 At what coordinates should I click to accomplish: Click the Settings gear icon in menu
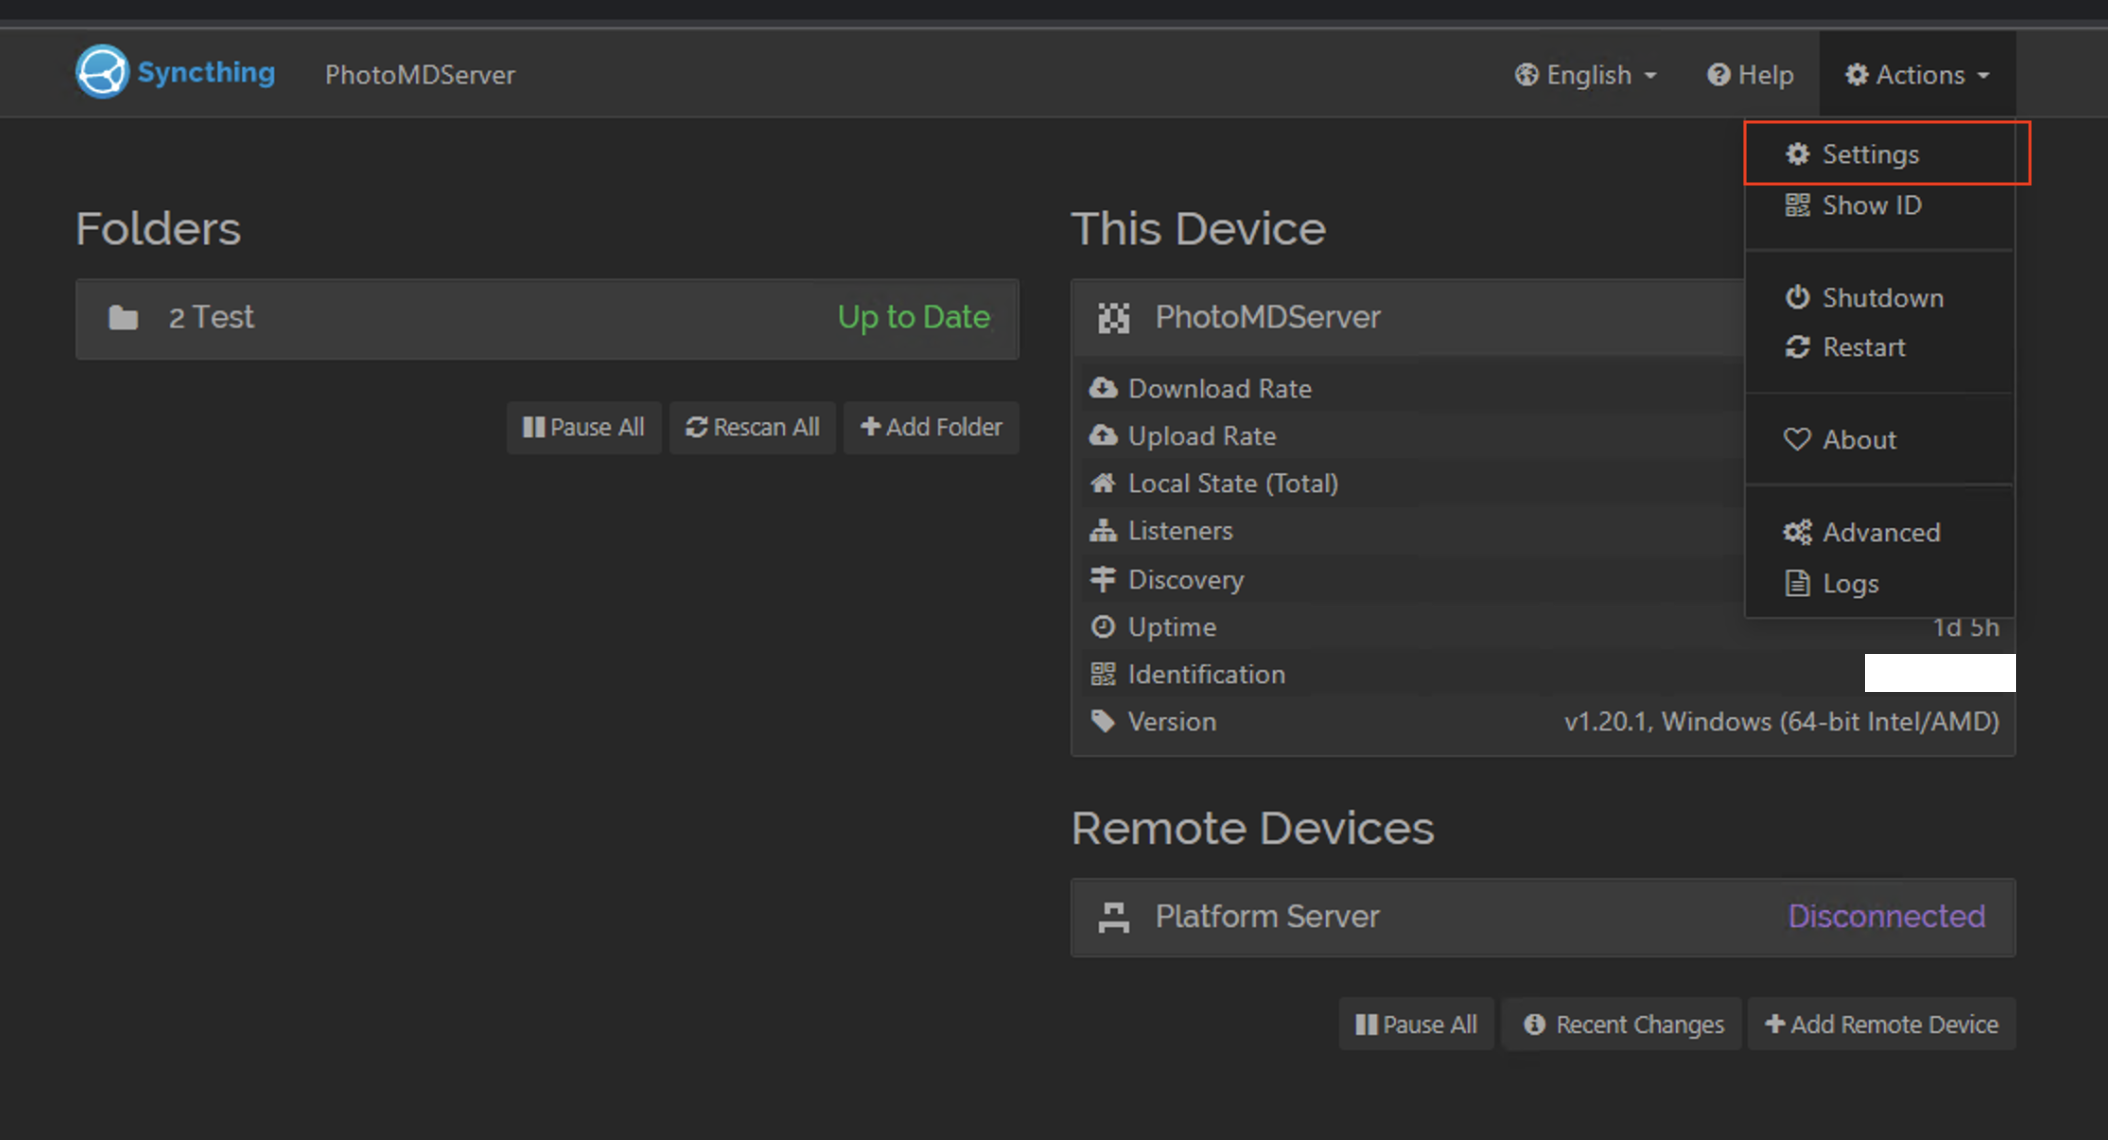[x=1797, y=154]
